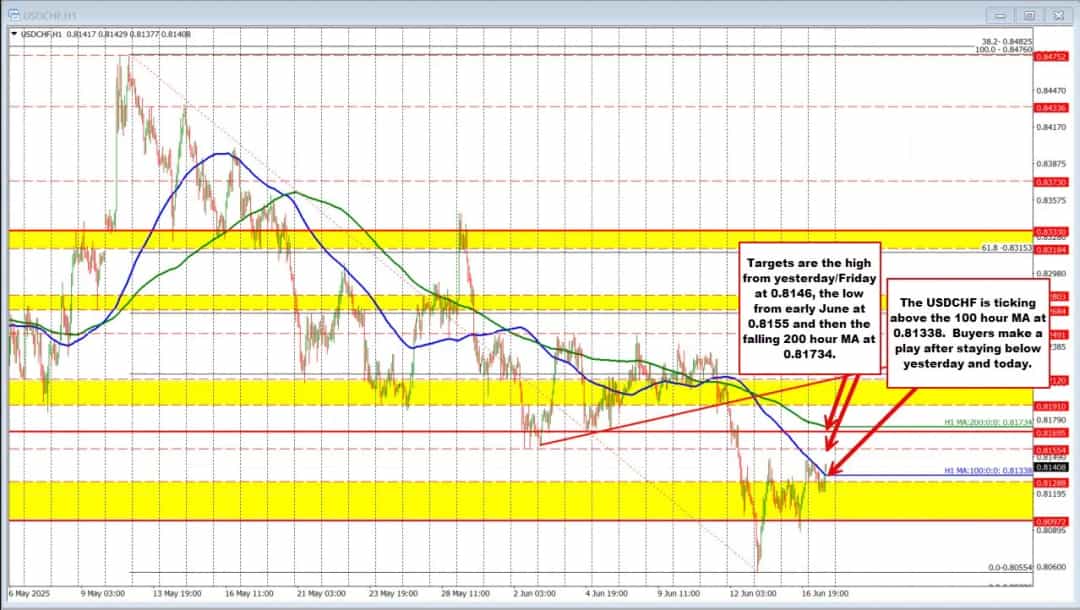Screen dimensions: 1080x610
Task: Expand the triangle arrow beside USDCHF,H1
Action: 13,34
